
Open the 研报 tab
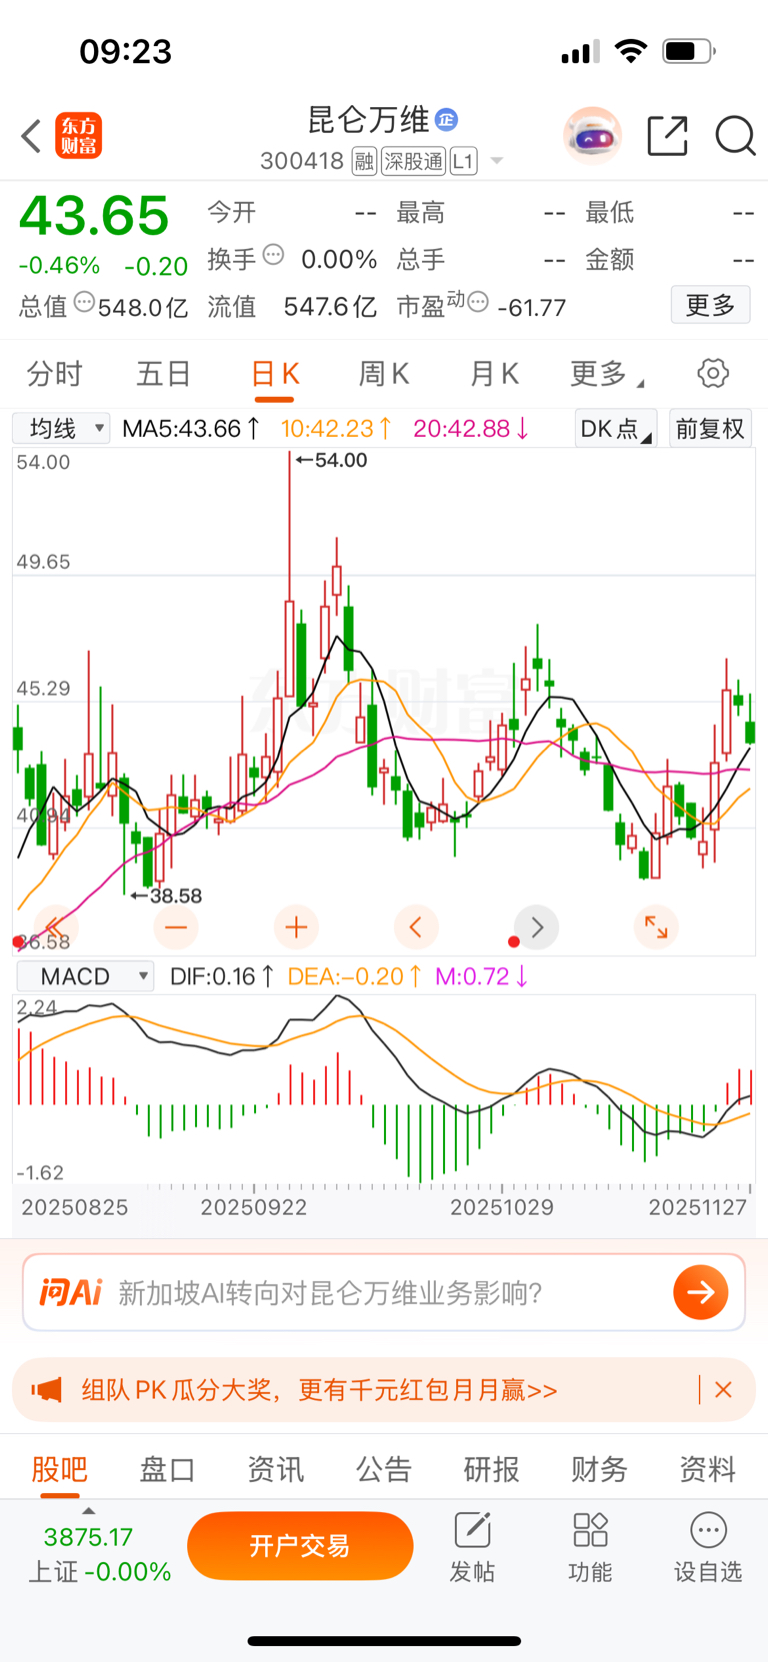(x=491, y=1469)
